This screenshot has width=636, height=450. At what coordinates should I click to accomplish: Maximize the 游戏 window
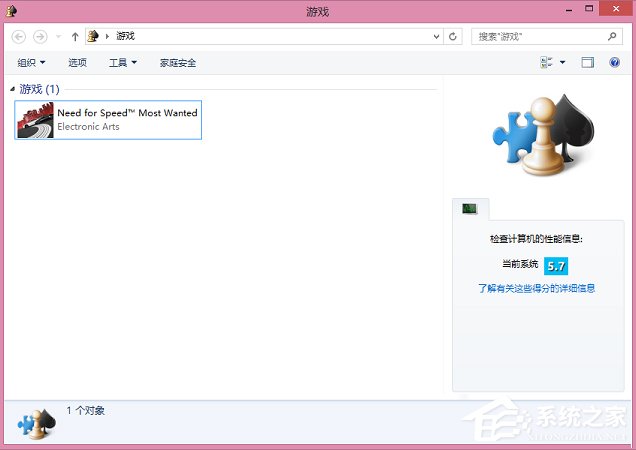point(589,9)
